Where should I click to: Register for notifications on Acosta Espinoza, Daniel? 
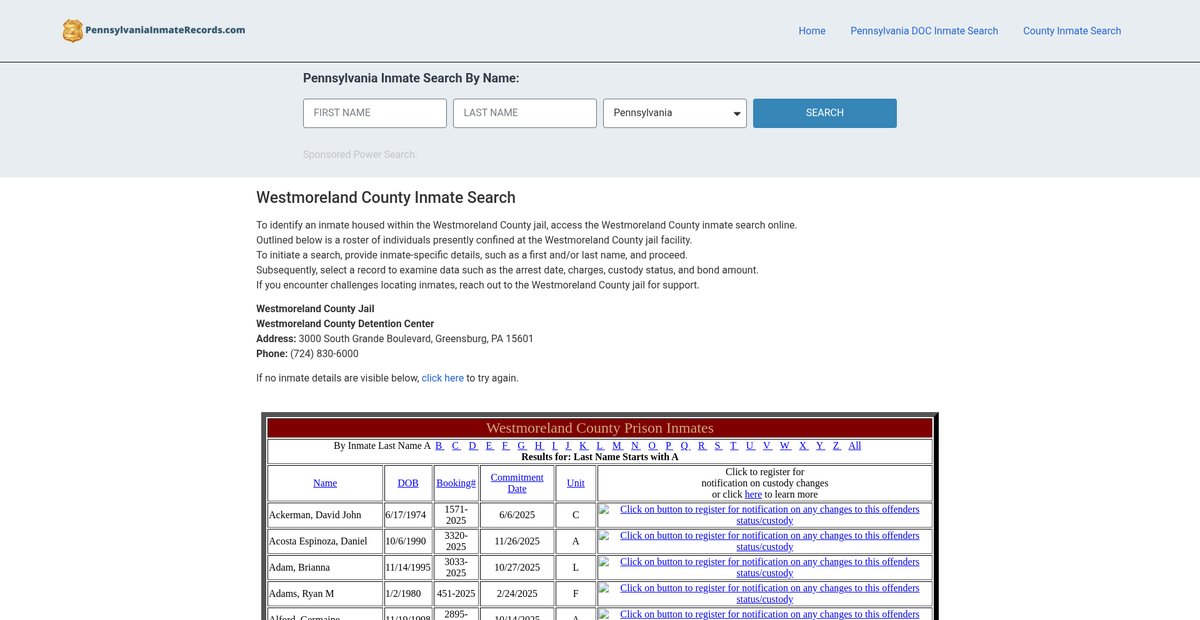[765, 541]
